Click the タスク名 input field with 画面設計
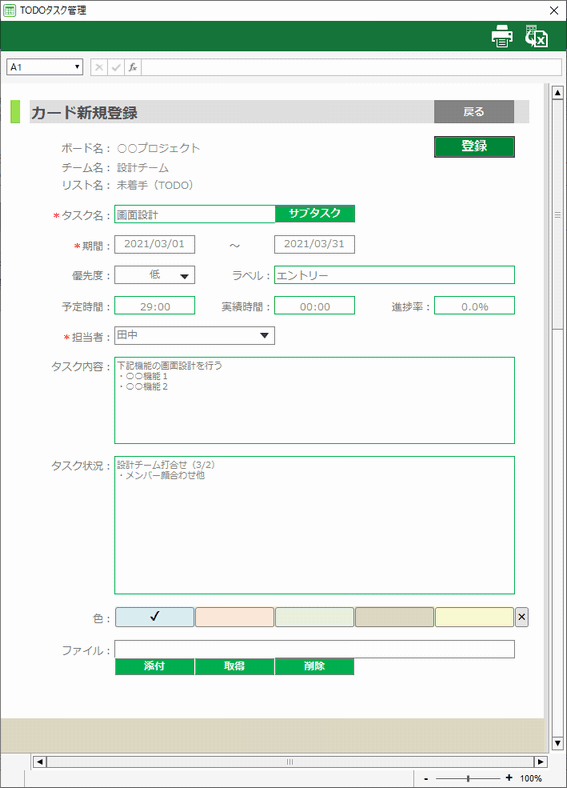 click(x=195, y=215)
